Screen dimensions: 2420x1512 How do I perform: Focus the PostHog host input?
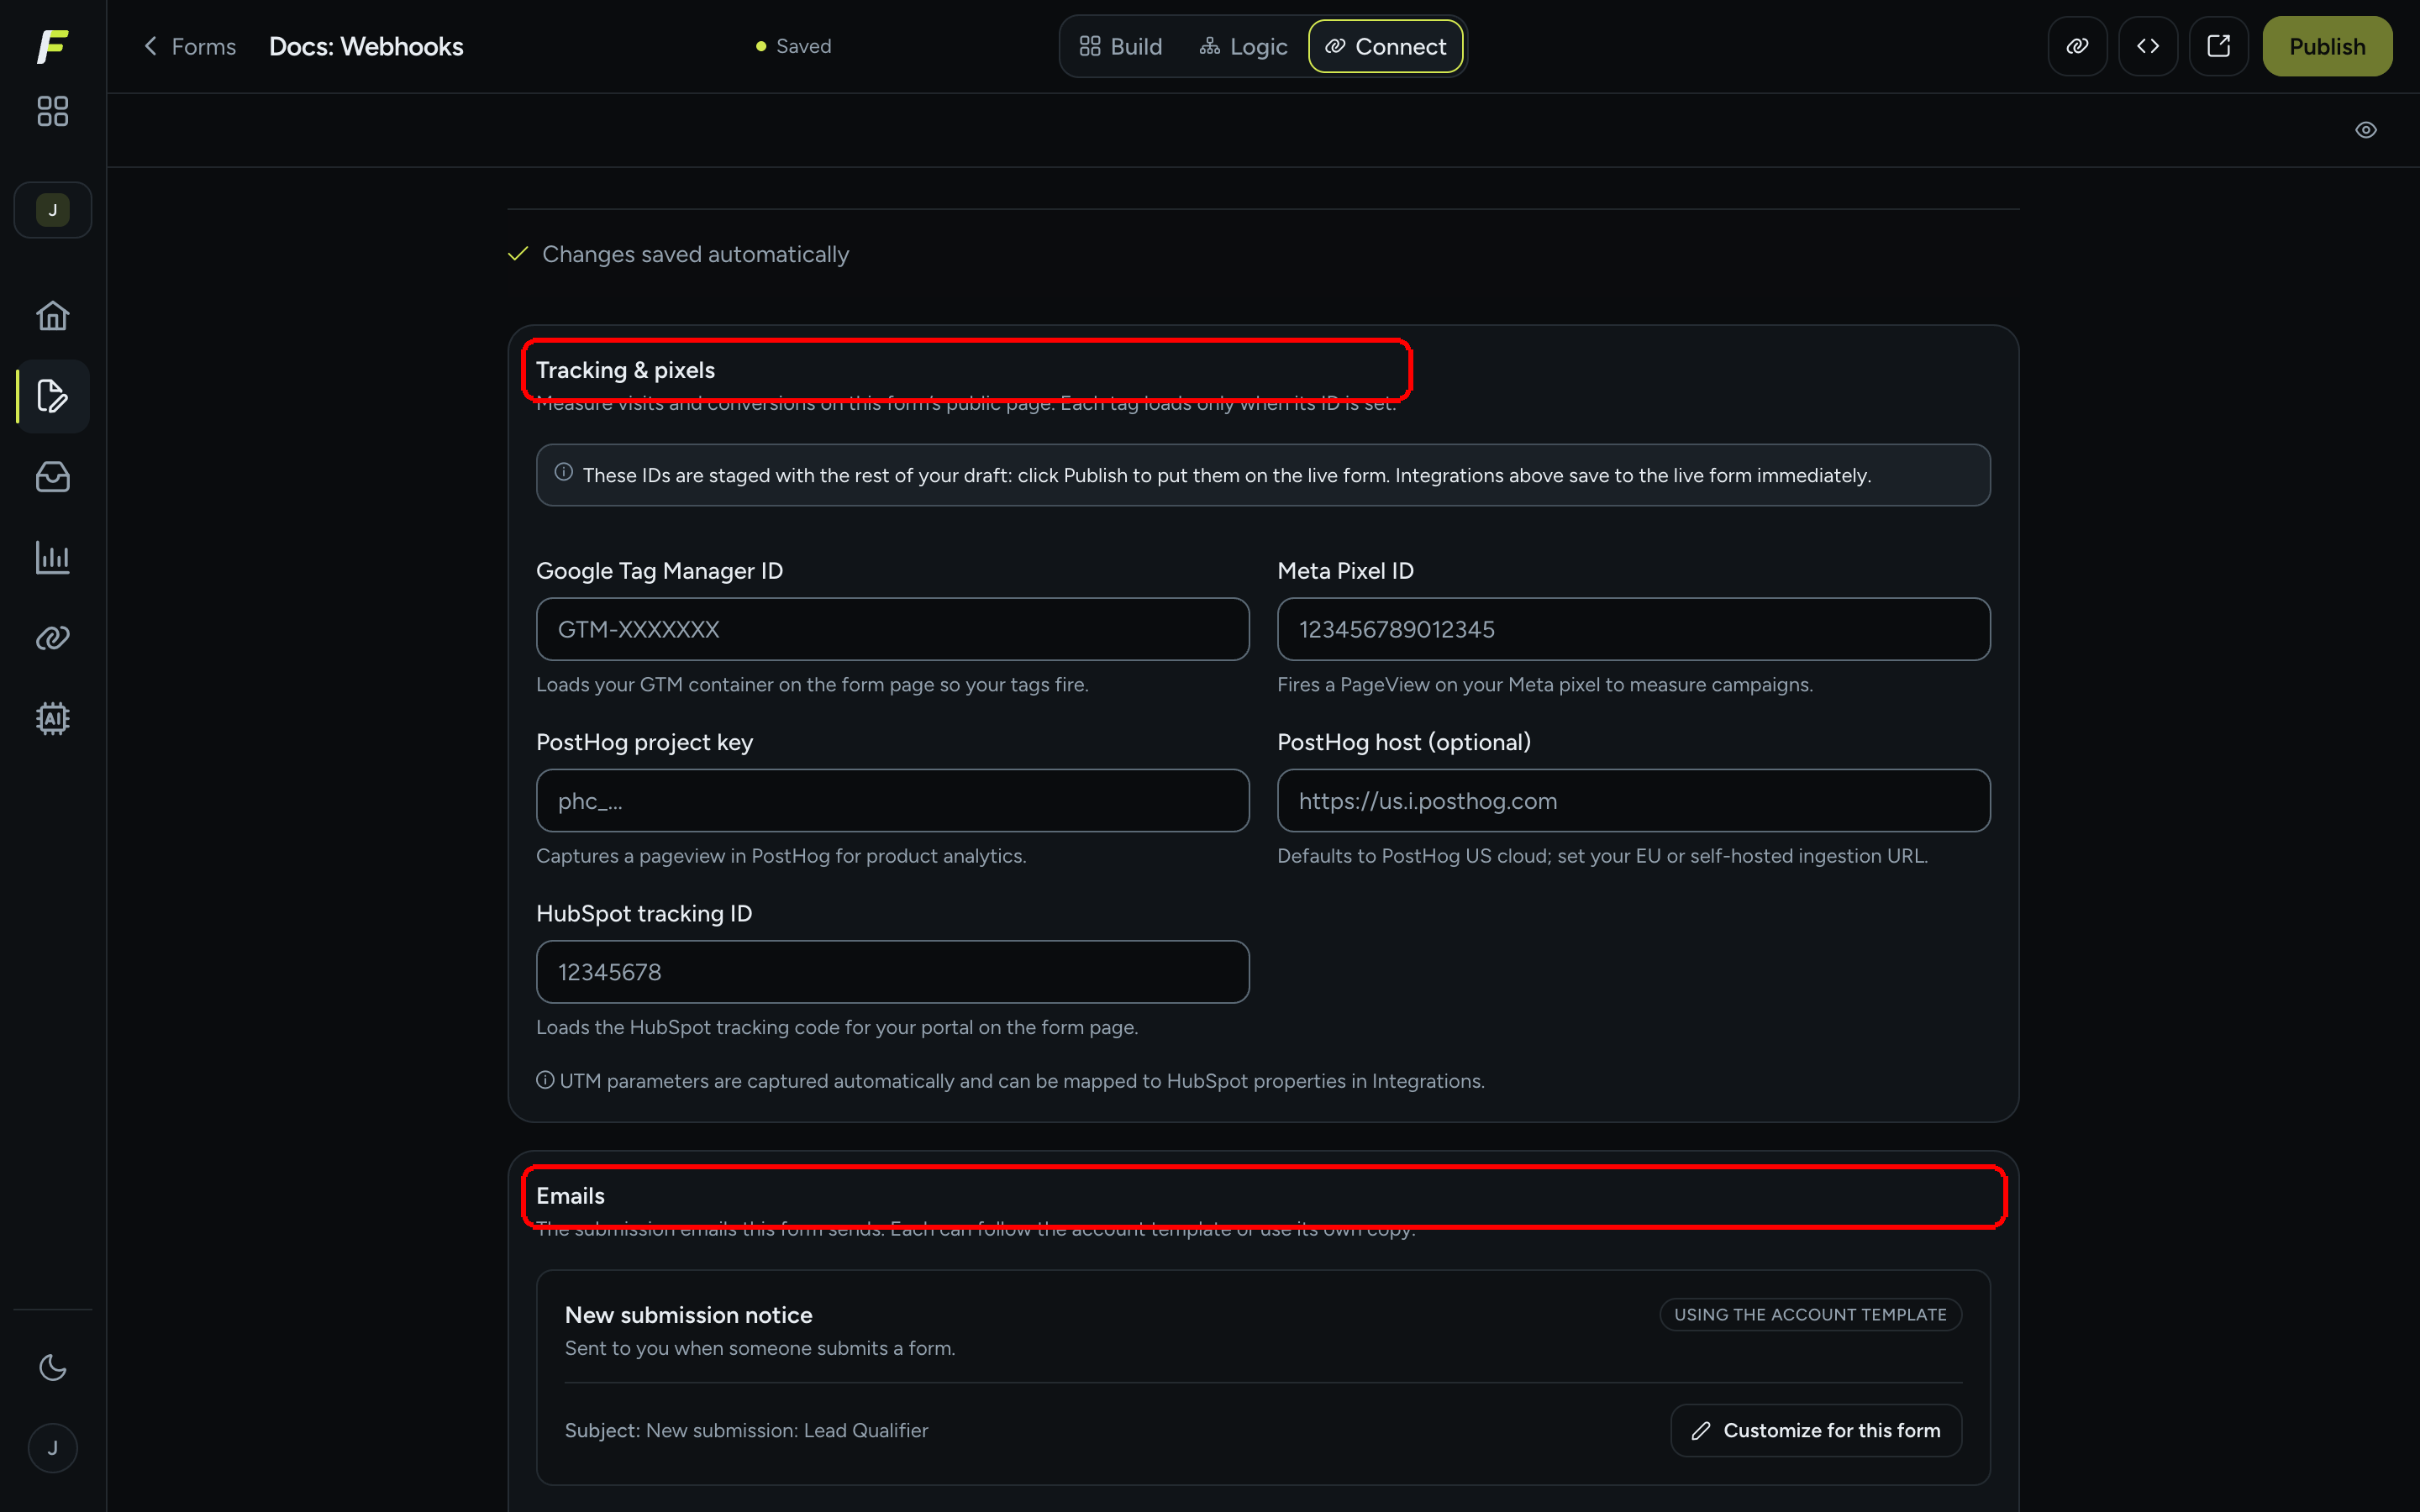point(1633,800)
